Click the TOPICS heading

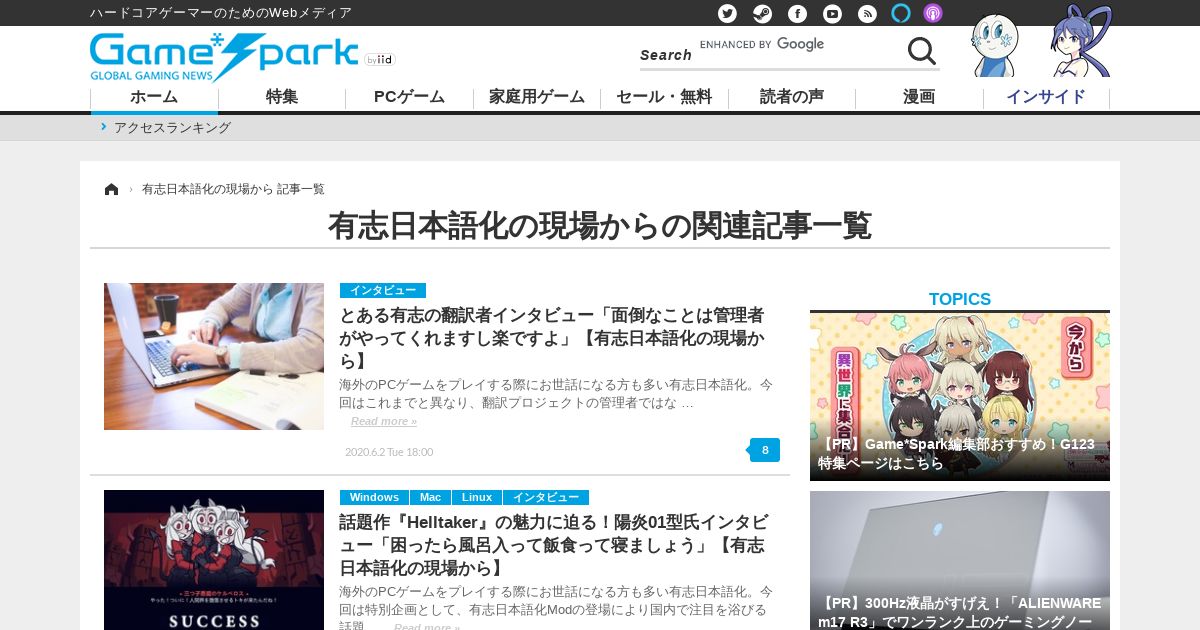click(960, 299)
